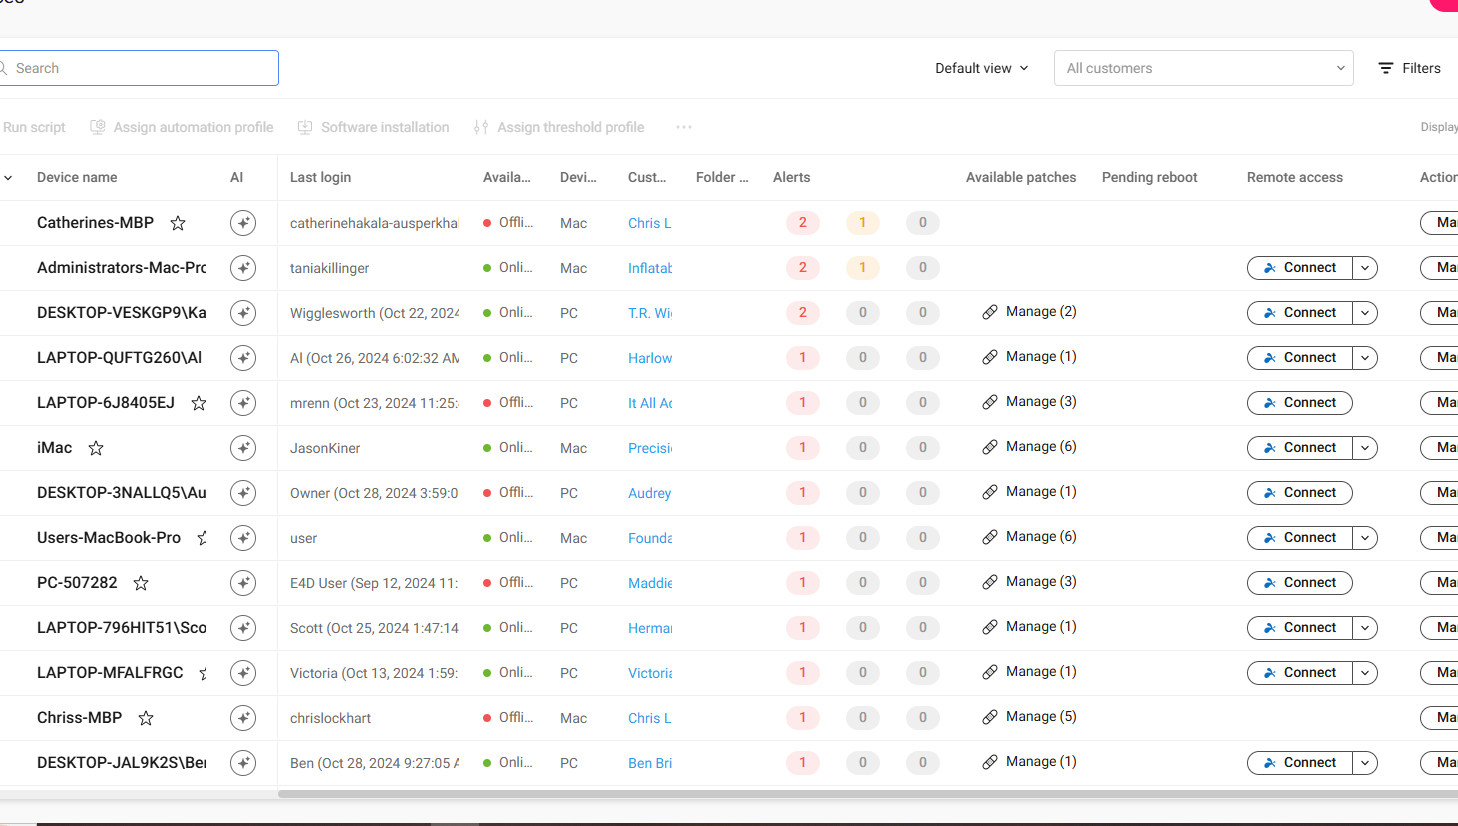This screenshot has height=826, width=1458.
Task: Star the iMac device
Action: pyautogui.click(x=96, y=448)
